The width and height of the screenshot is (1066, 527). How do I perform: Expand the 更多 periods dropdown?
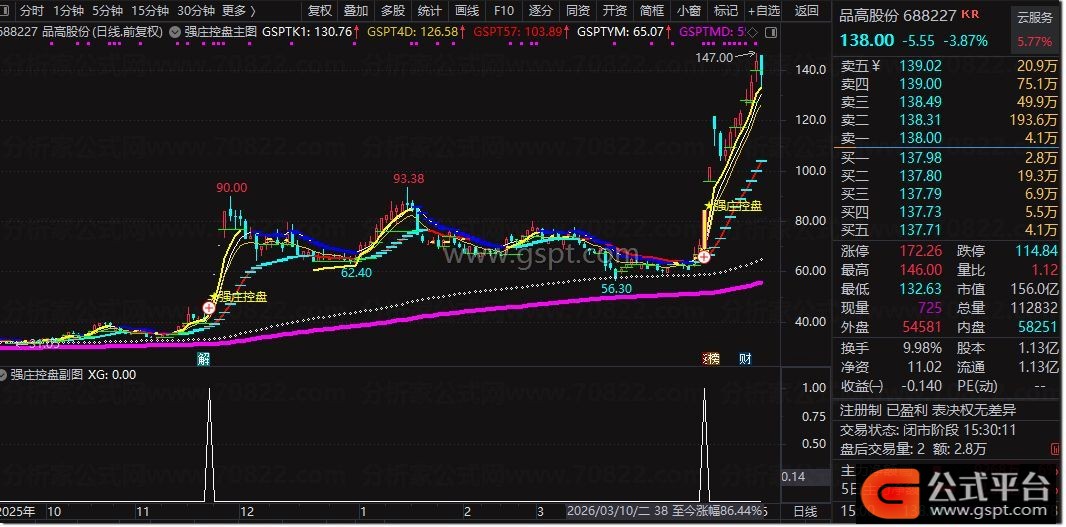coord(239,10)
